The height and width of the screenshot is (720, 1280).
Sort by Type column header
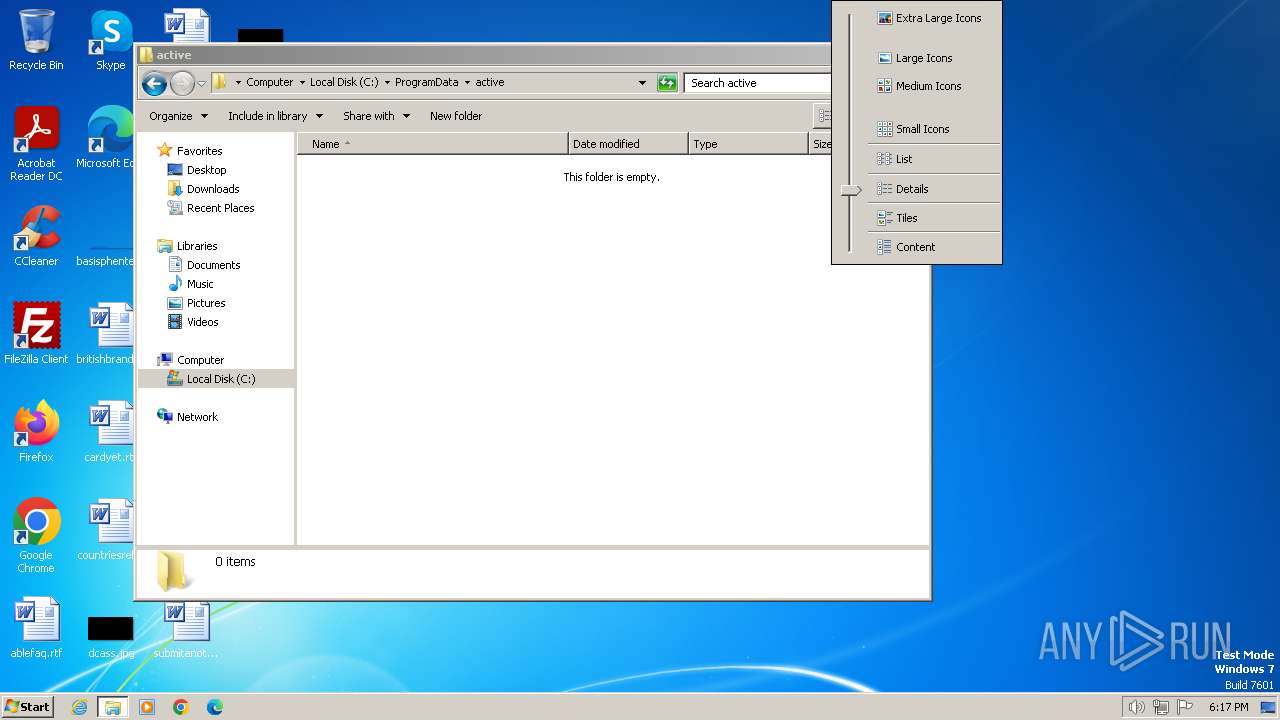[x=748, y=144]
